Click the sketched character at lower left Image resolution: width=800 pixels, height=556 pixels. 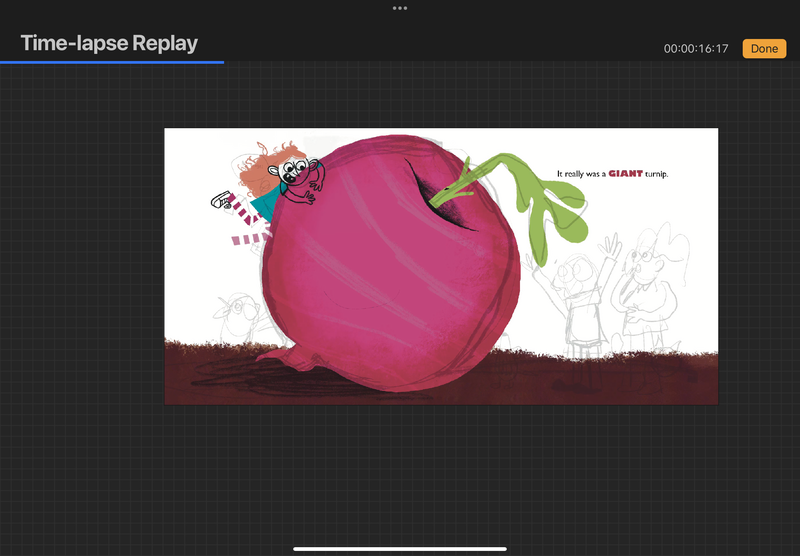pos(235,320)
